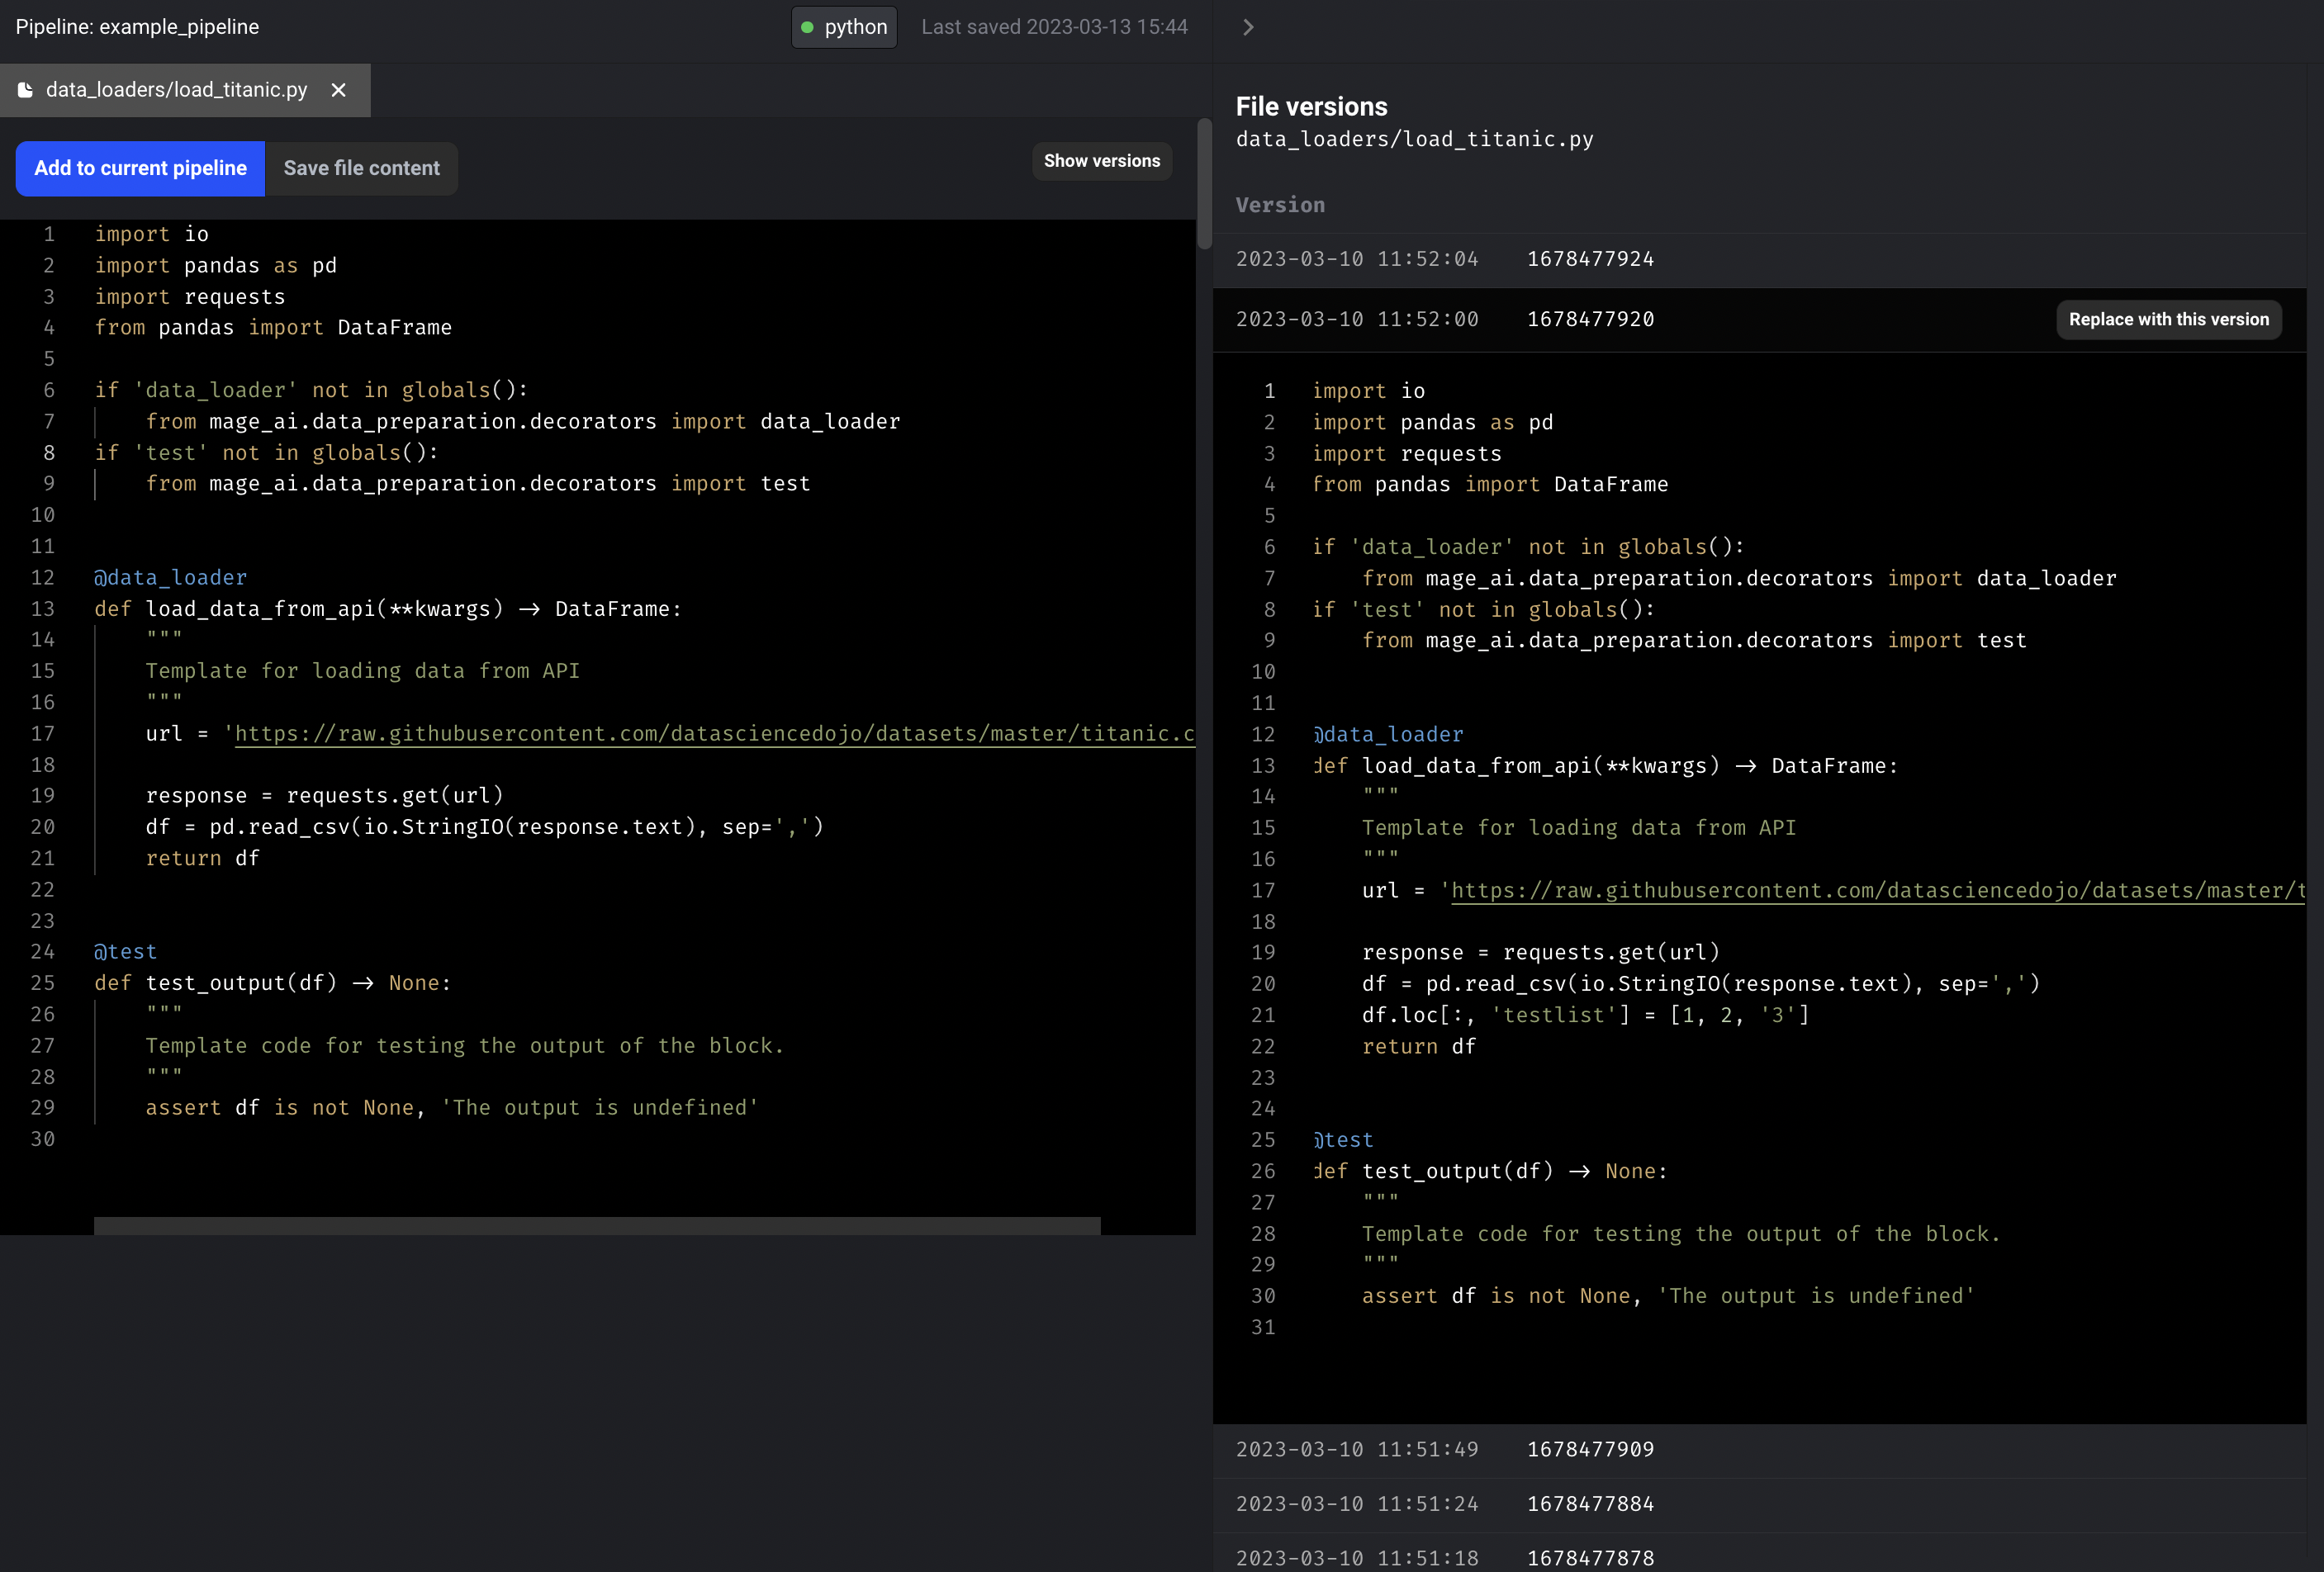Click 'import pandas as pd' in main editor

click(x=216, y=266)
